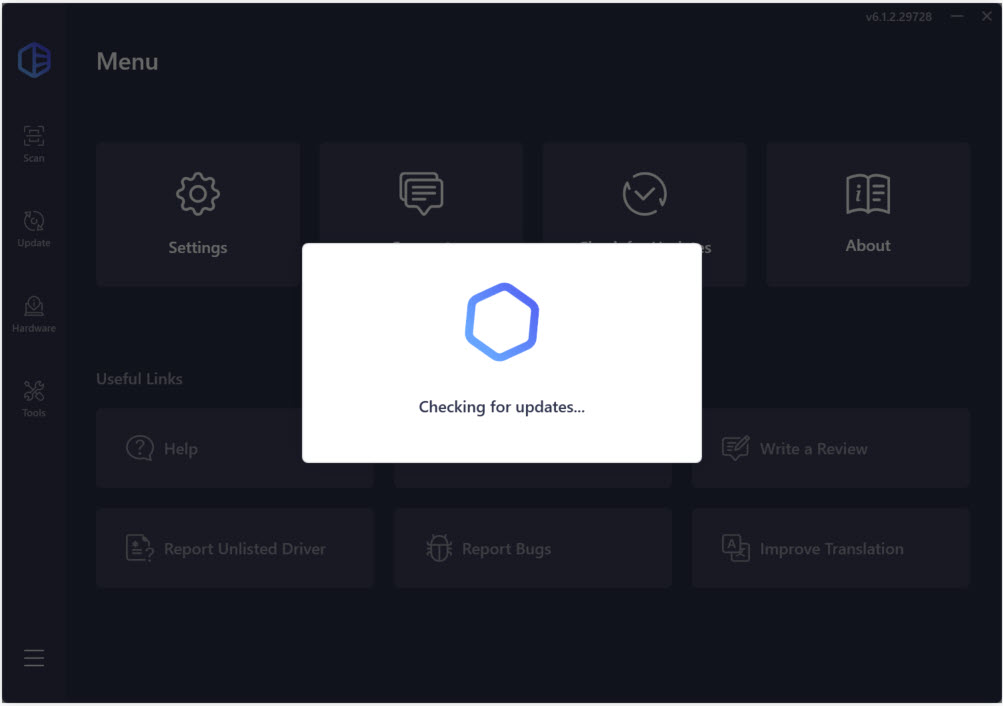Image resolution: width=1003 pixels, height=706 pixels.
Task: Click the "Checking for updates..." message
Action: pos(502,407)
